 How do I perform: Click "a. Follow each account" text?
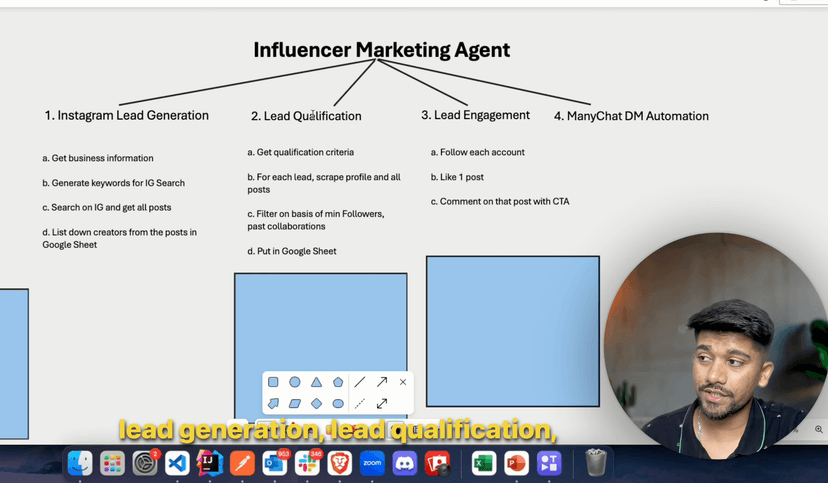477,152
